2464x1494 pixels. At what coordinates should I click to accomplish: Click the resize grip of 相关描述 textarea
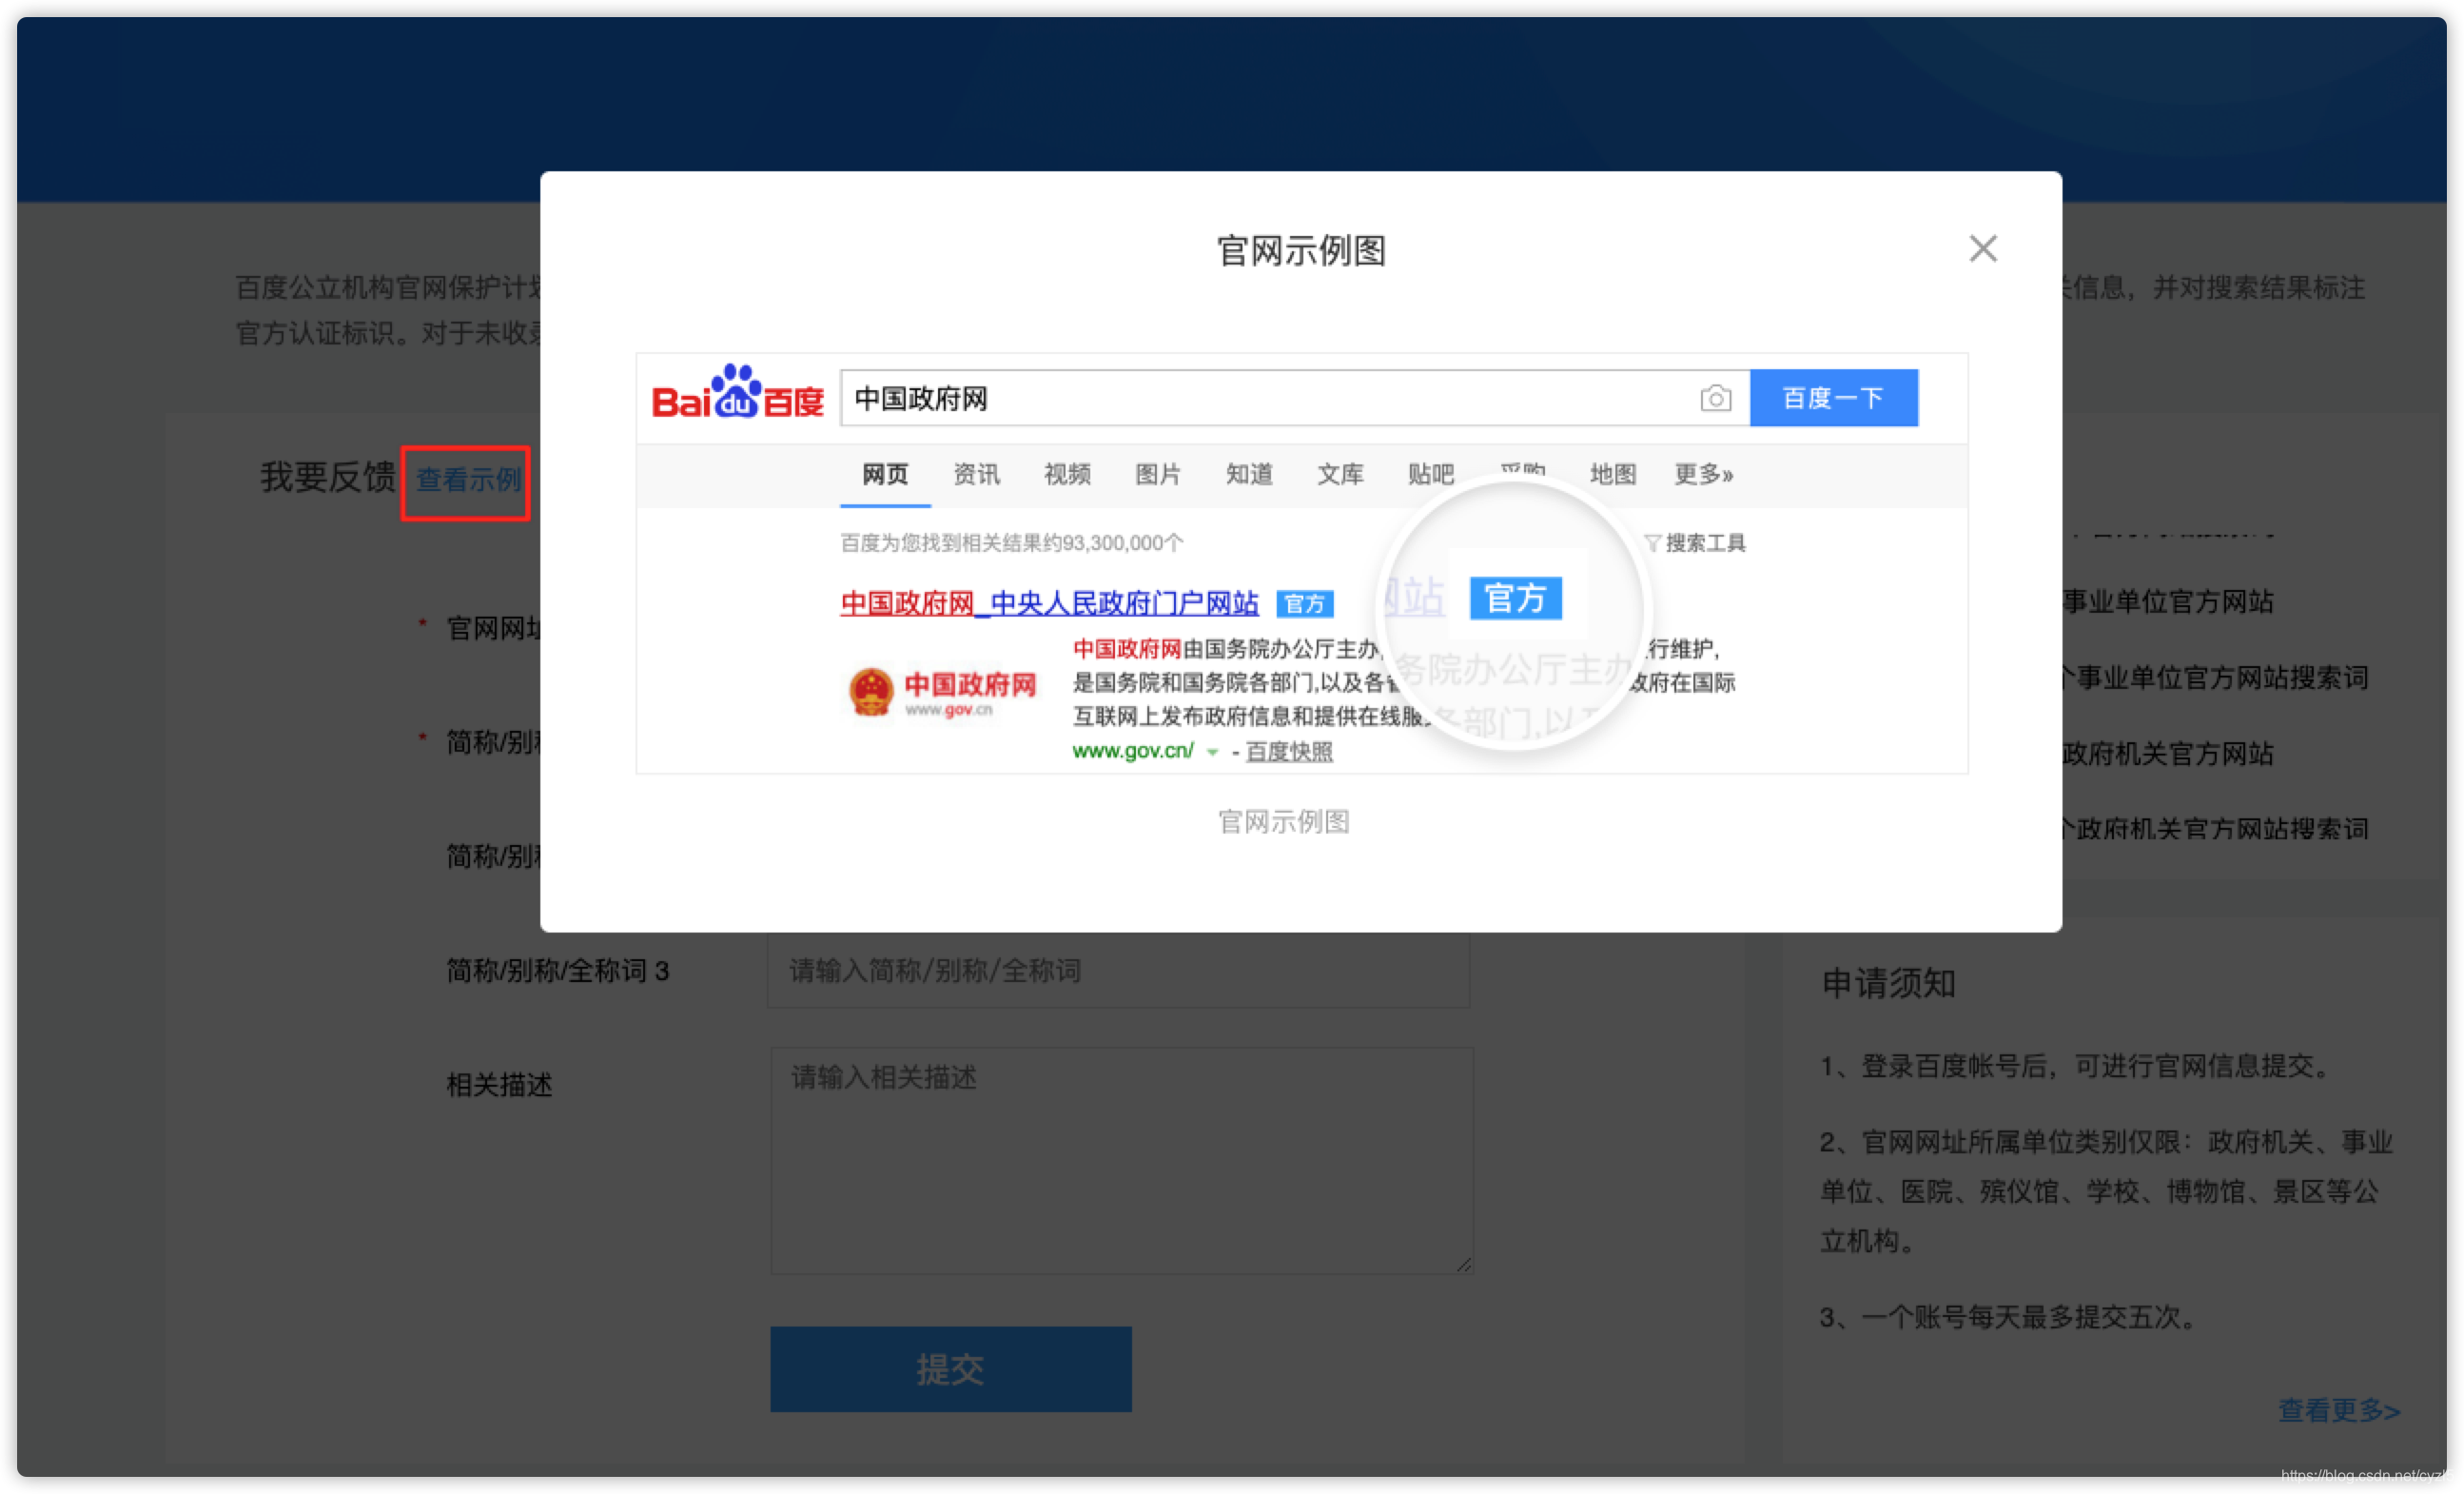click(x=1463, y=1264)
